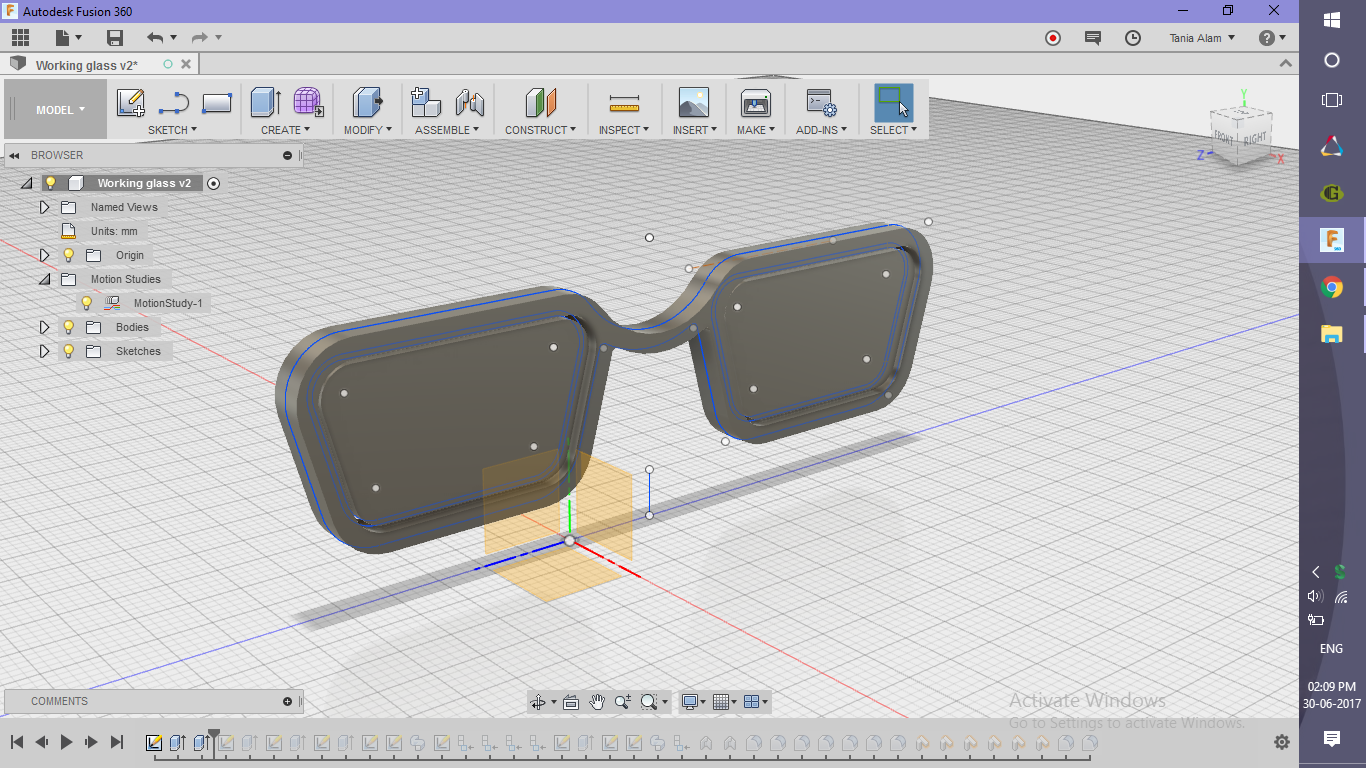Open the undo history dropdown arrow

(x=173, y=38)
